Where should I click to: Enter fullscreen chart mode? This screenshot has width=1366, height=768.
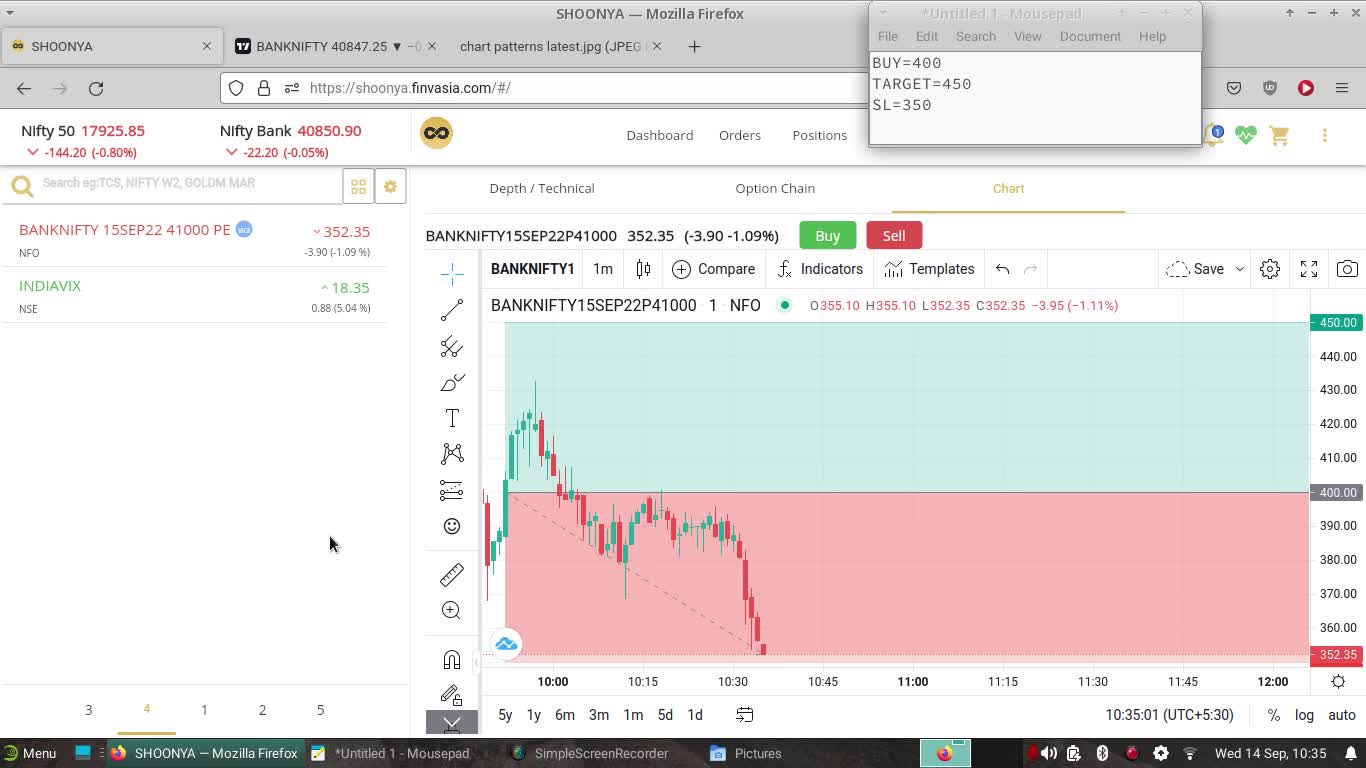(x=1309, y=269)
